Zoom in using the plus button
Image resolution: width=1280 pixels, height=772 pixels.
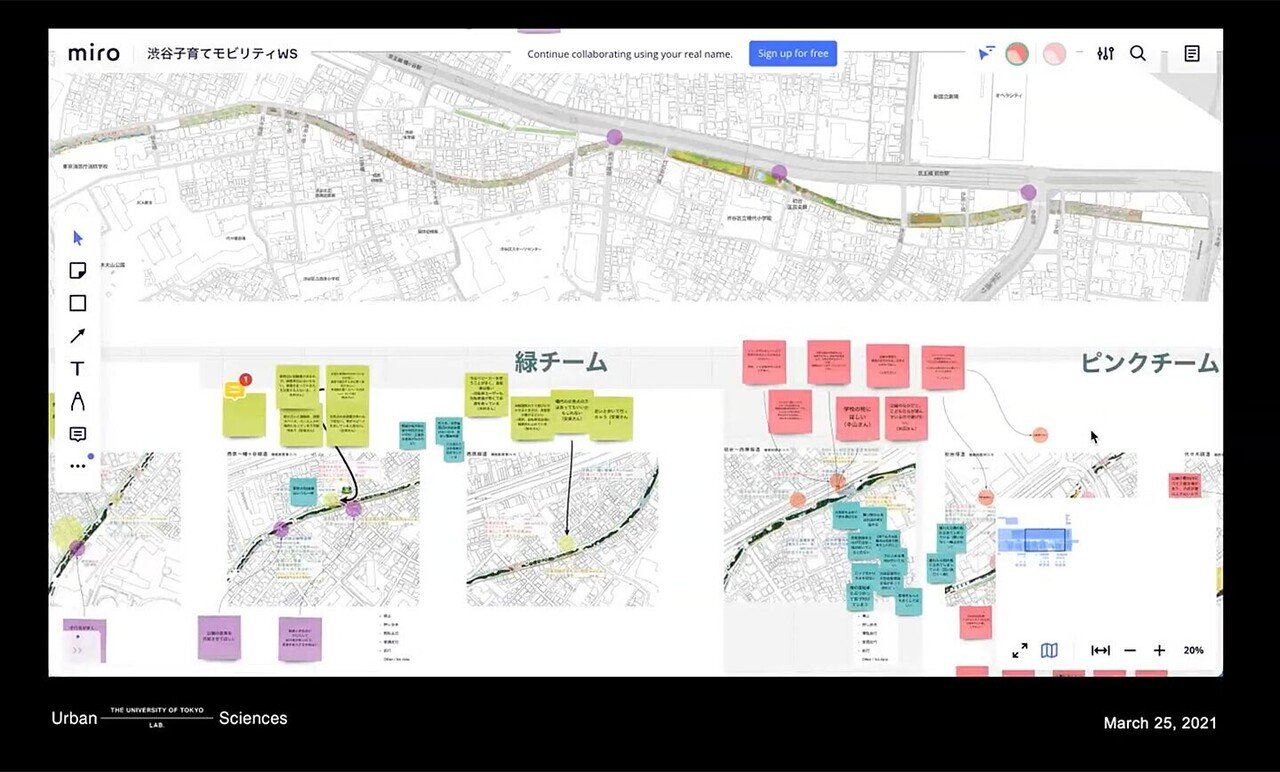(x=1159, y=651)
